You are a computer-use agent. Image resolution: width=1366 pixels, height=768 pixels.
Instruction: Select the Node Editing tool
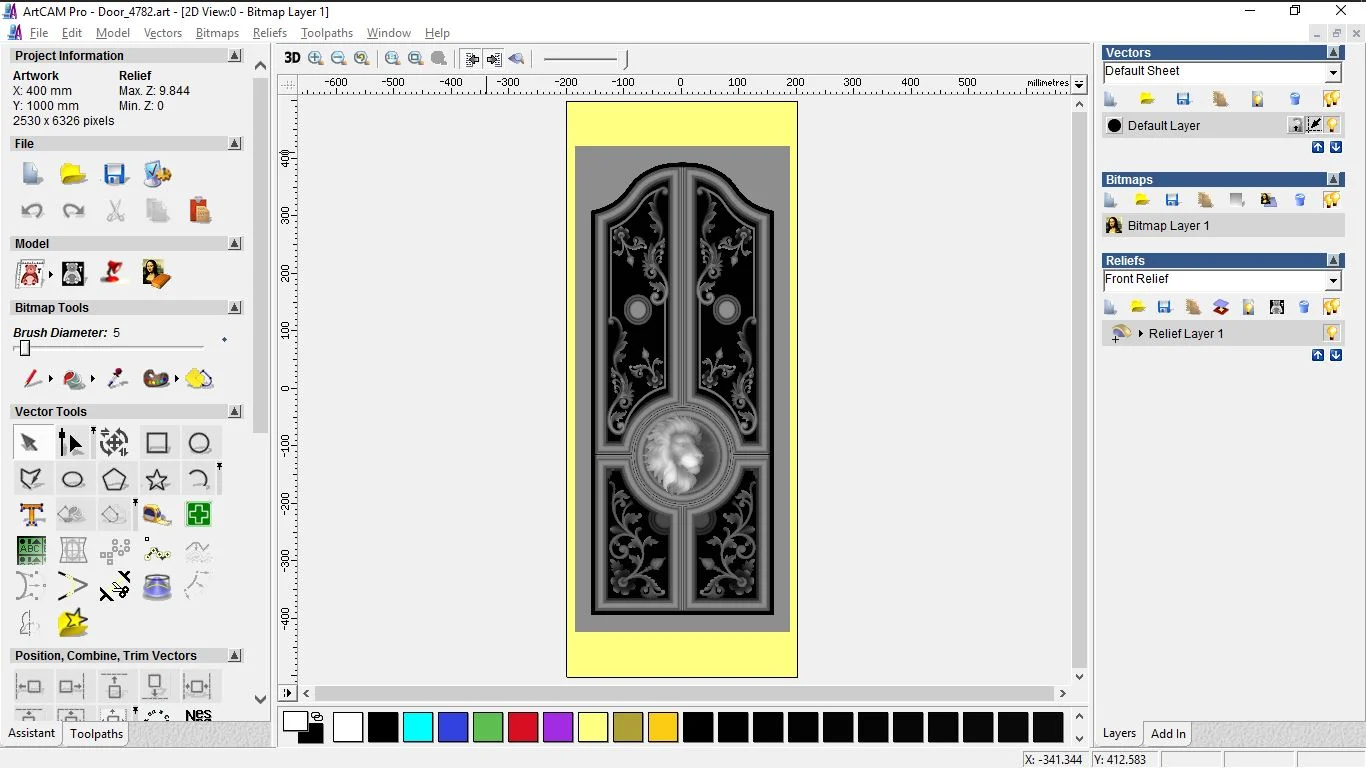[x=71, y=443]
